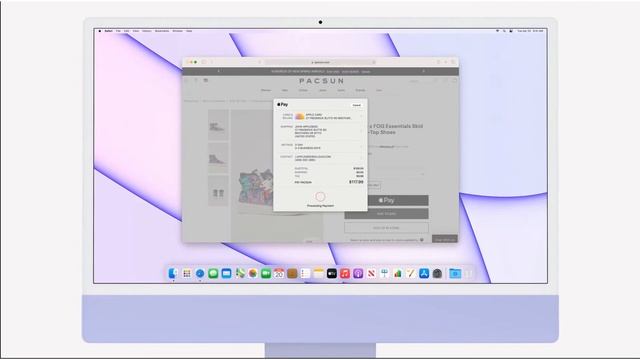
Task: Click next arrow on promo banner
Action: click(x=423, y=71)
